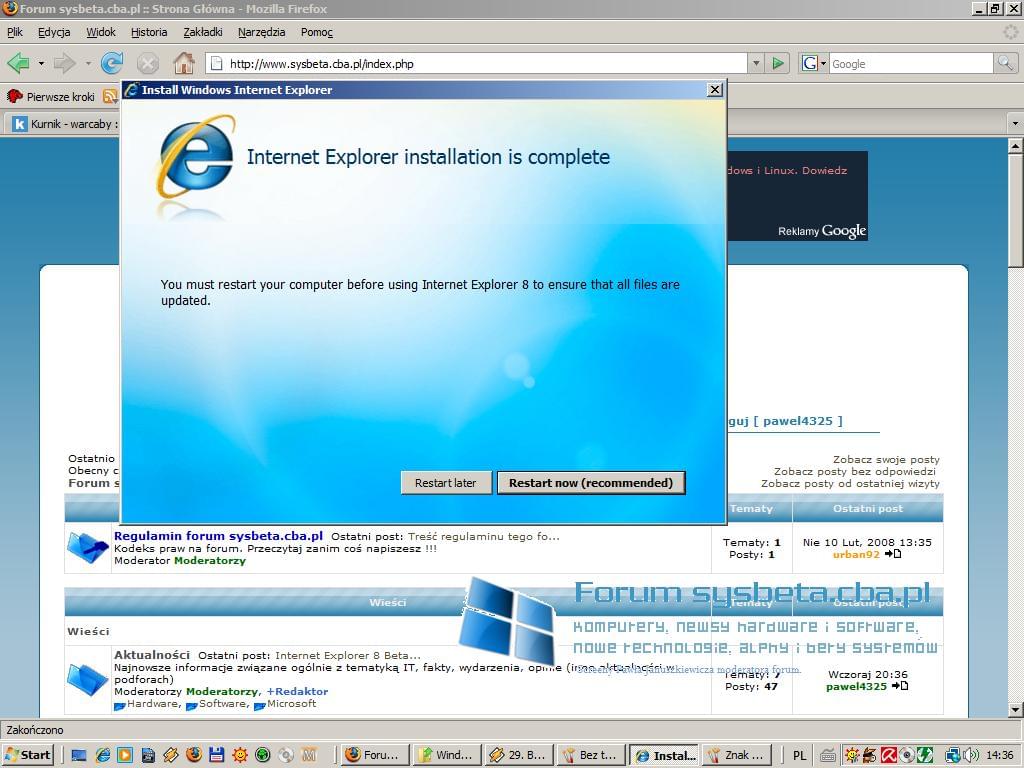
Task: Click Zobacz swoje posty link
Action: 886,459
